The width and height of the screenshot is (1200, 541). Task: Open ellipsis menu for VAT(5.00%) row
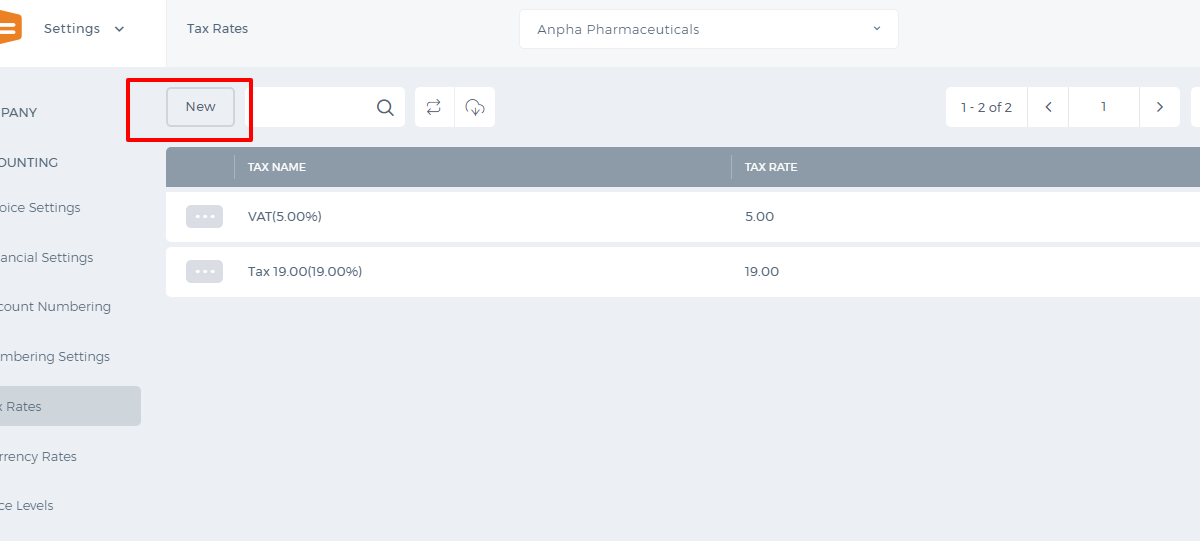click(x=204, y=216)
